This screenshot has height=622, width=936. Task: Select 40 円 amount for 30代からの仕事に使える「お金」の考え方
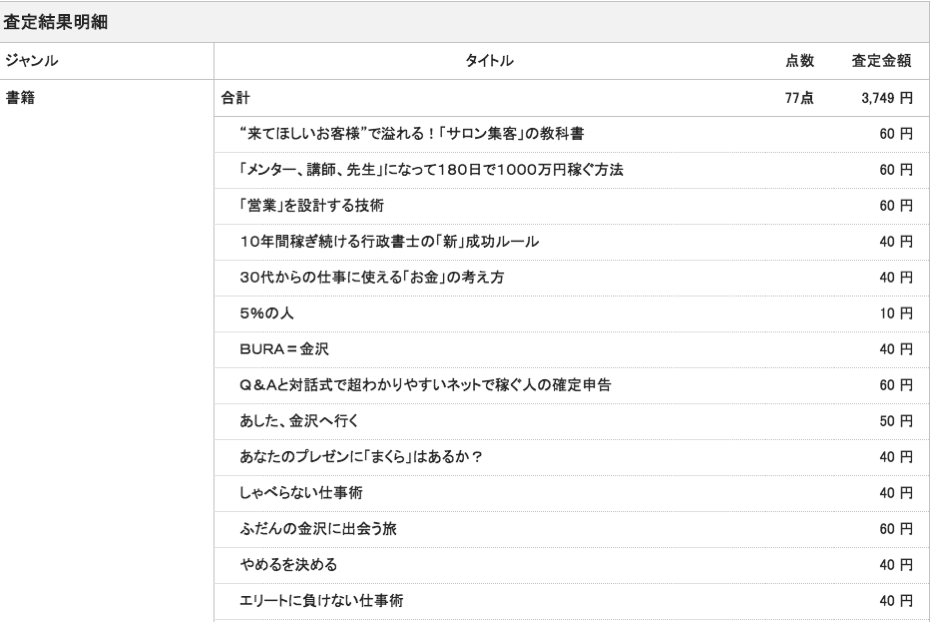[x=896, y=277]
